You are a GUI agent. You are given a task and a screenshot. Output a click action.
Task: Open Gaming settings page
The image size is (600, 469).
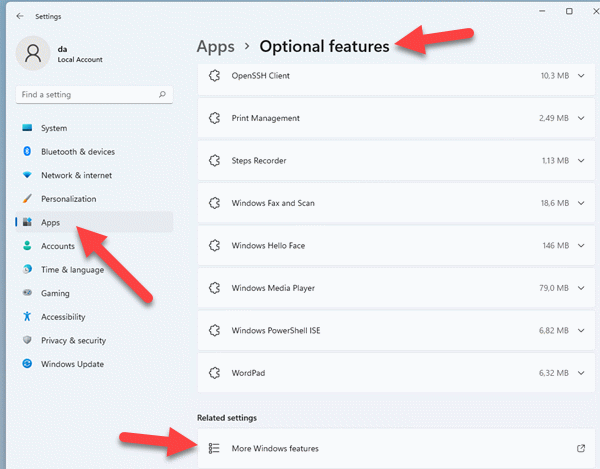click(94, 293)
